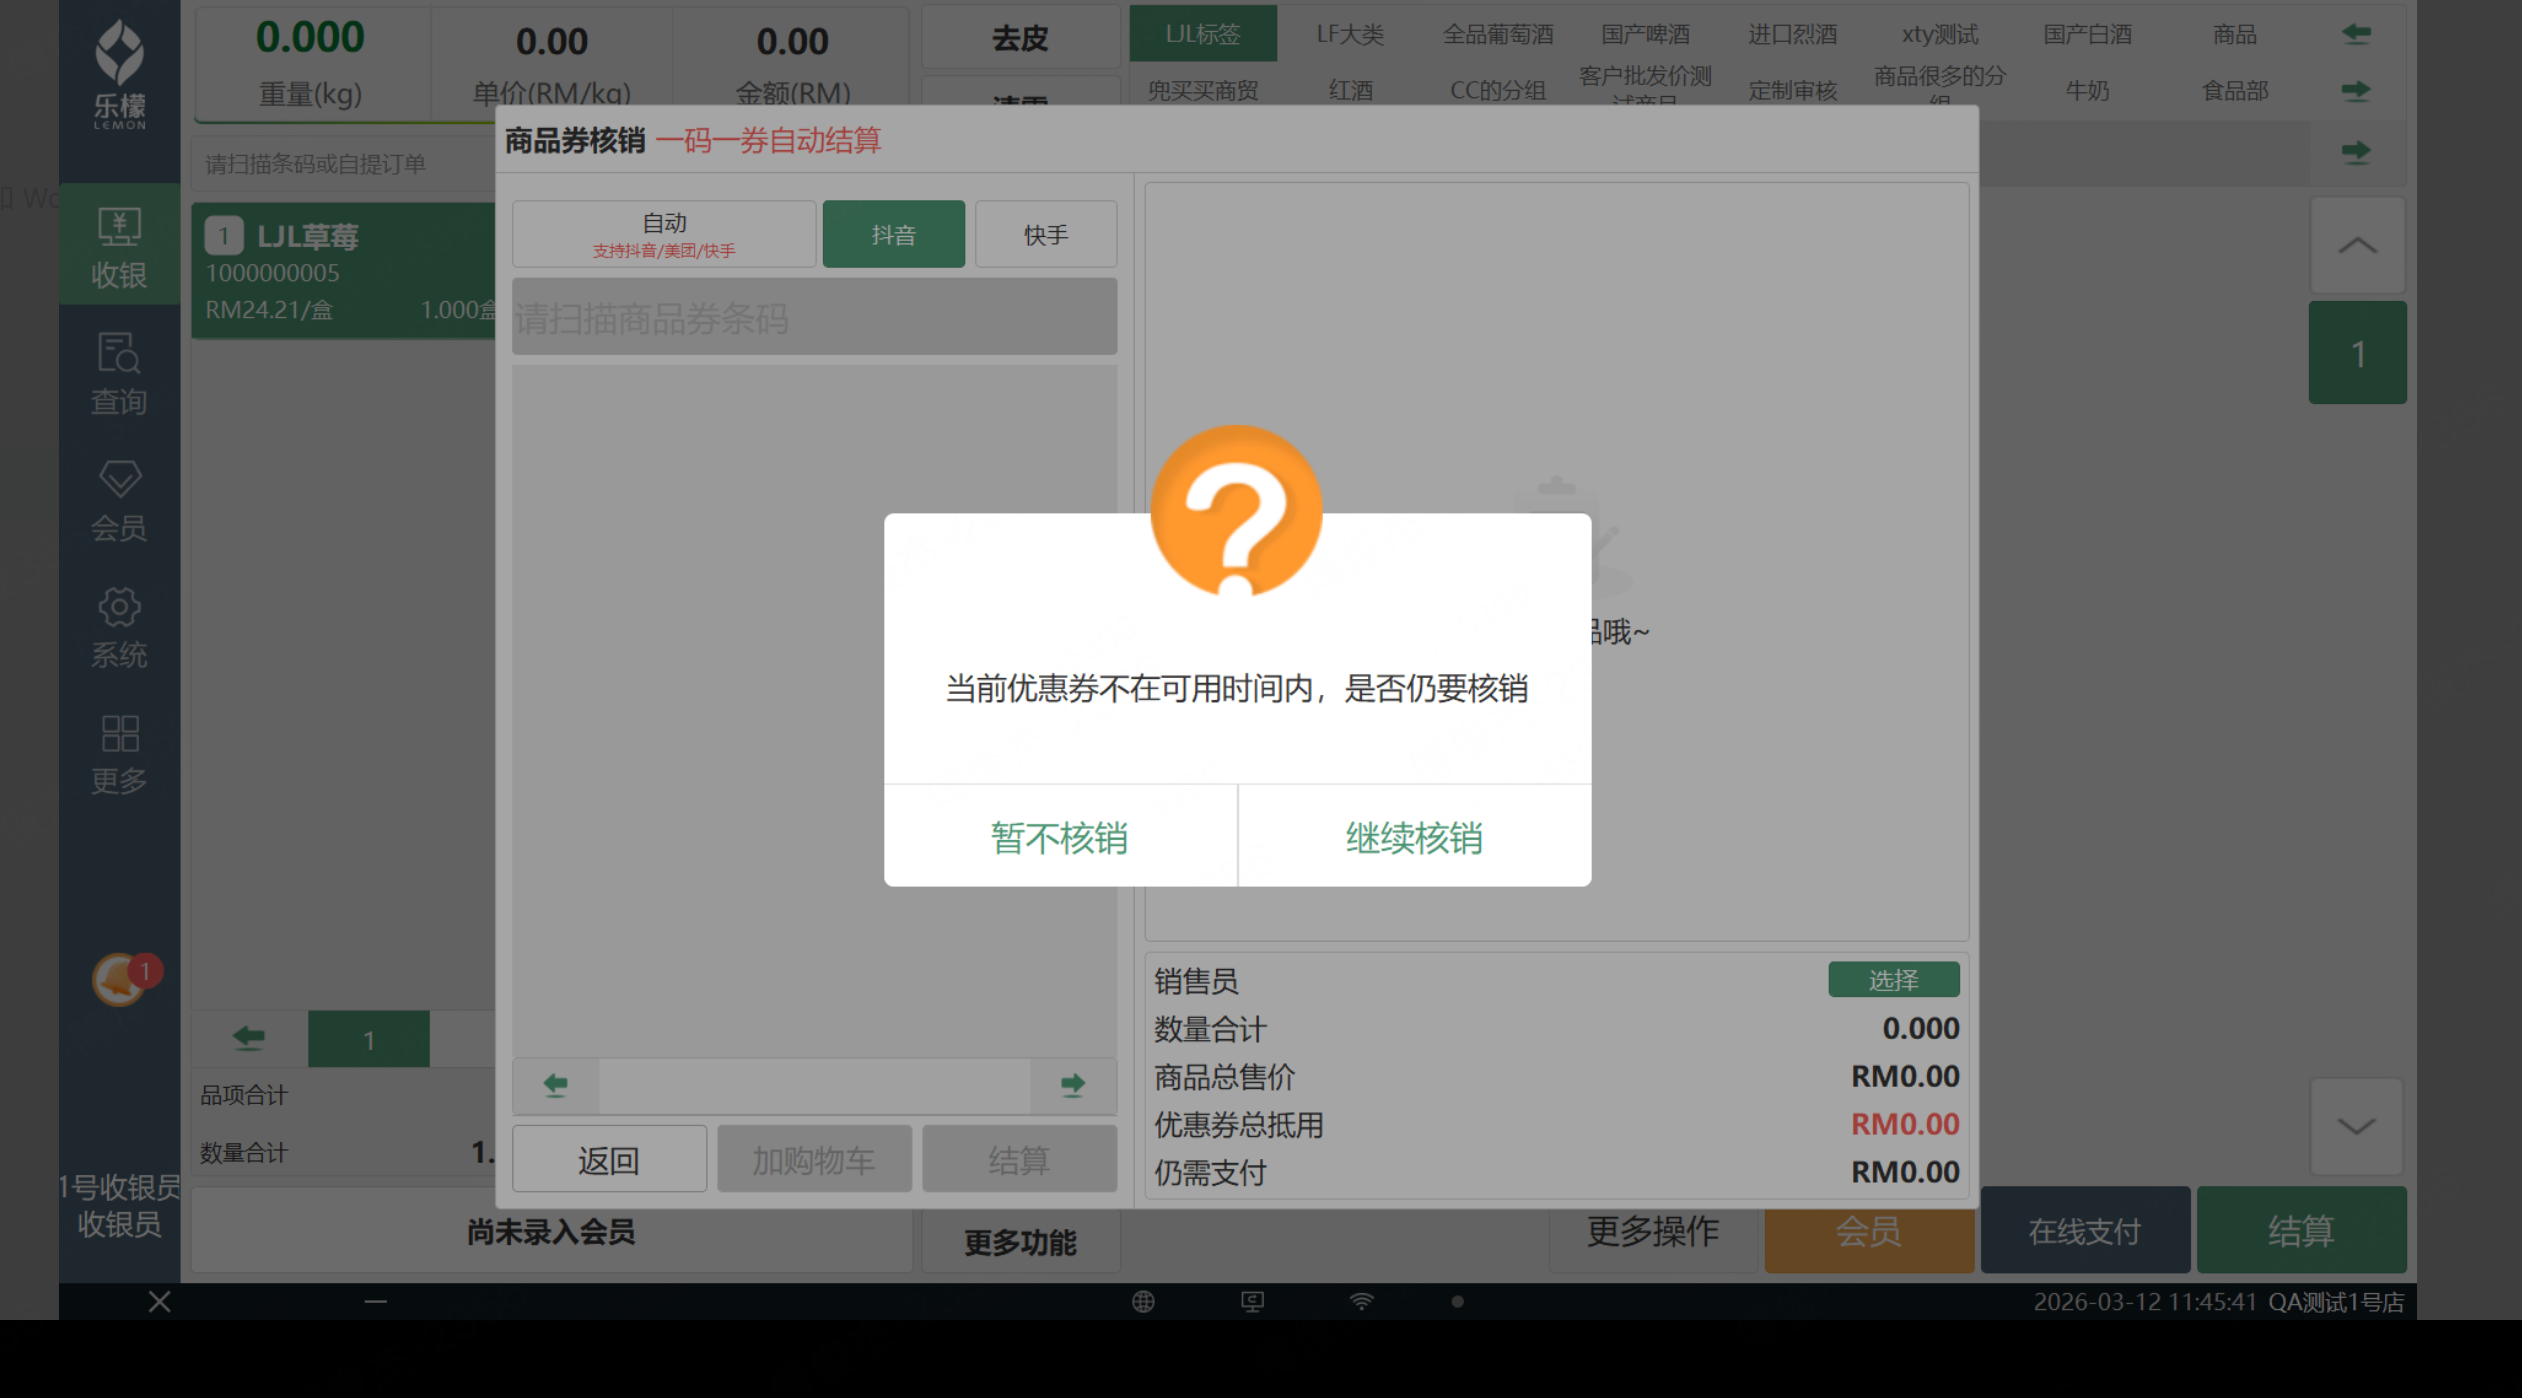Viewport: 2522px width, 1398px height.
Task: Click the coupon barcode scan input field
Action: click(x=814, y=318)
